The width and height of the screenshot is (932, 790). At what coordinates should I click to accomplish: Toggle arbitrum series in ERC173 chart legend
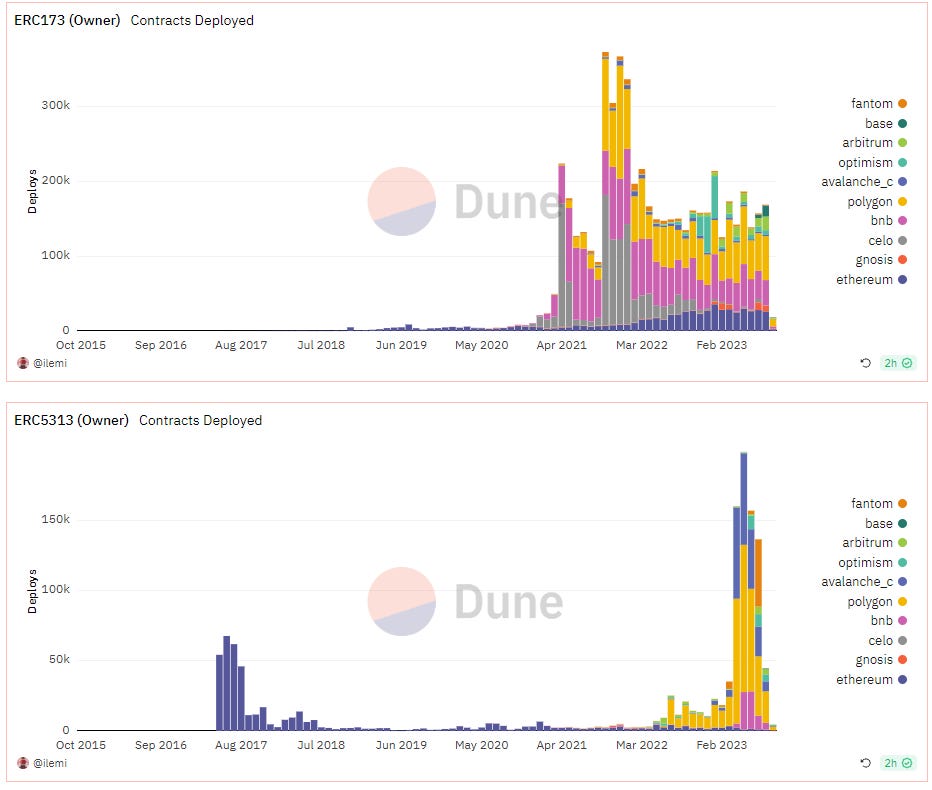(x=874, y=143)
